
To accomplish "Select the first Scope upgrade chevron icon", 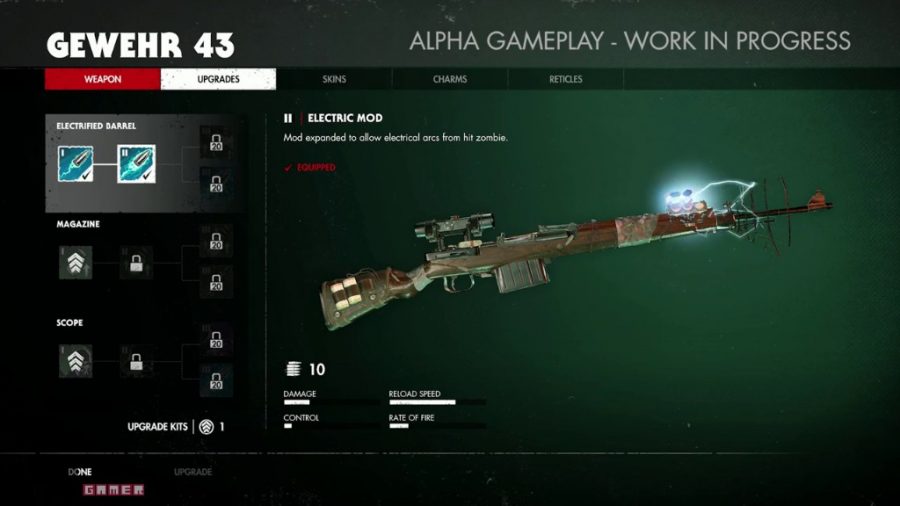I will 75,361.
